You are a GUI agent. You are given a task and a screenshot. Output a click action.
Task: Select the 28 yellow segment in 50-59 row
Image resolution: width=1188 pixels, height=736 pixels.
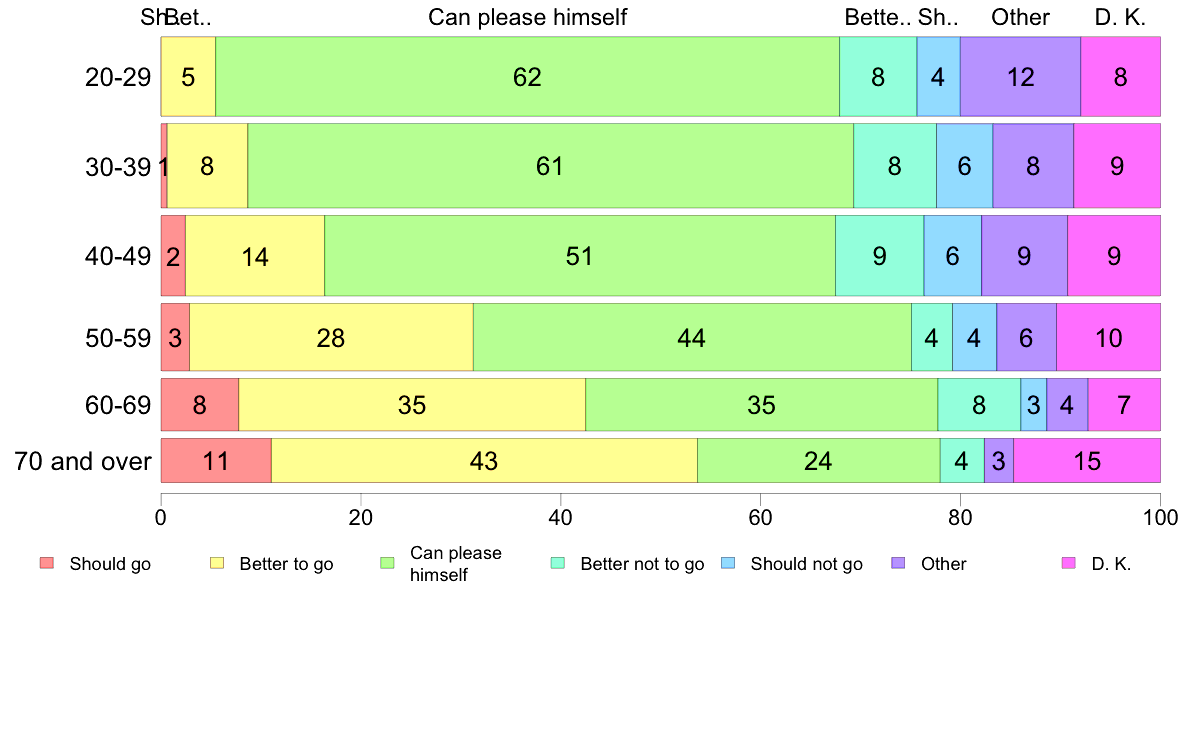pyautogui.click(x=331, y=337)
